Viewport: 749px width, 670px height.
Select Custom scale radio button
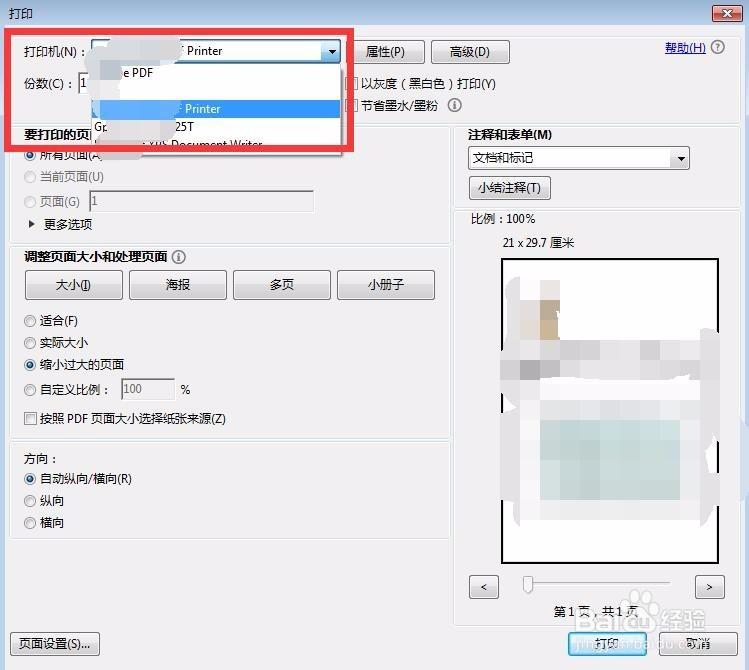point(30,390)
